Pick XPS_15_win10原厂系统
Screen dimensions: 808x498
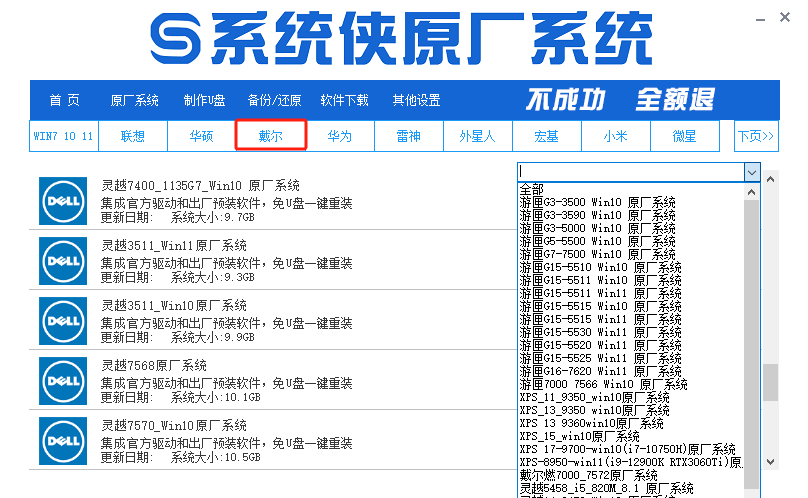(x=631, y=436)
